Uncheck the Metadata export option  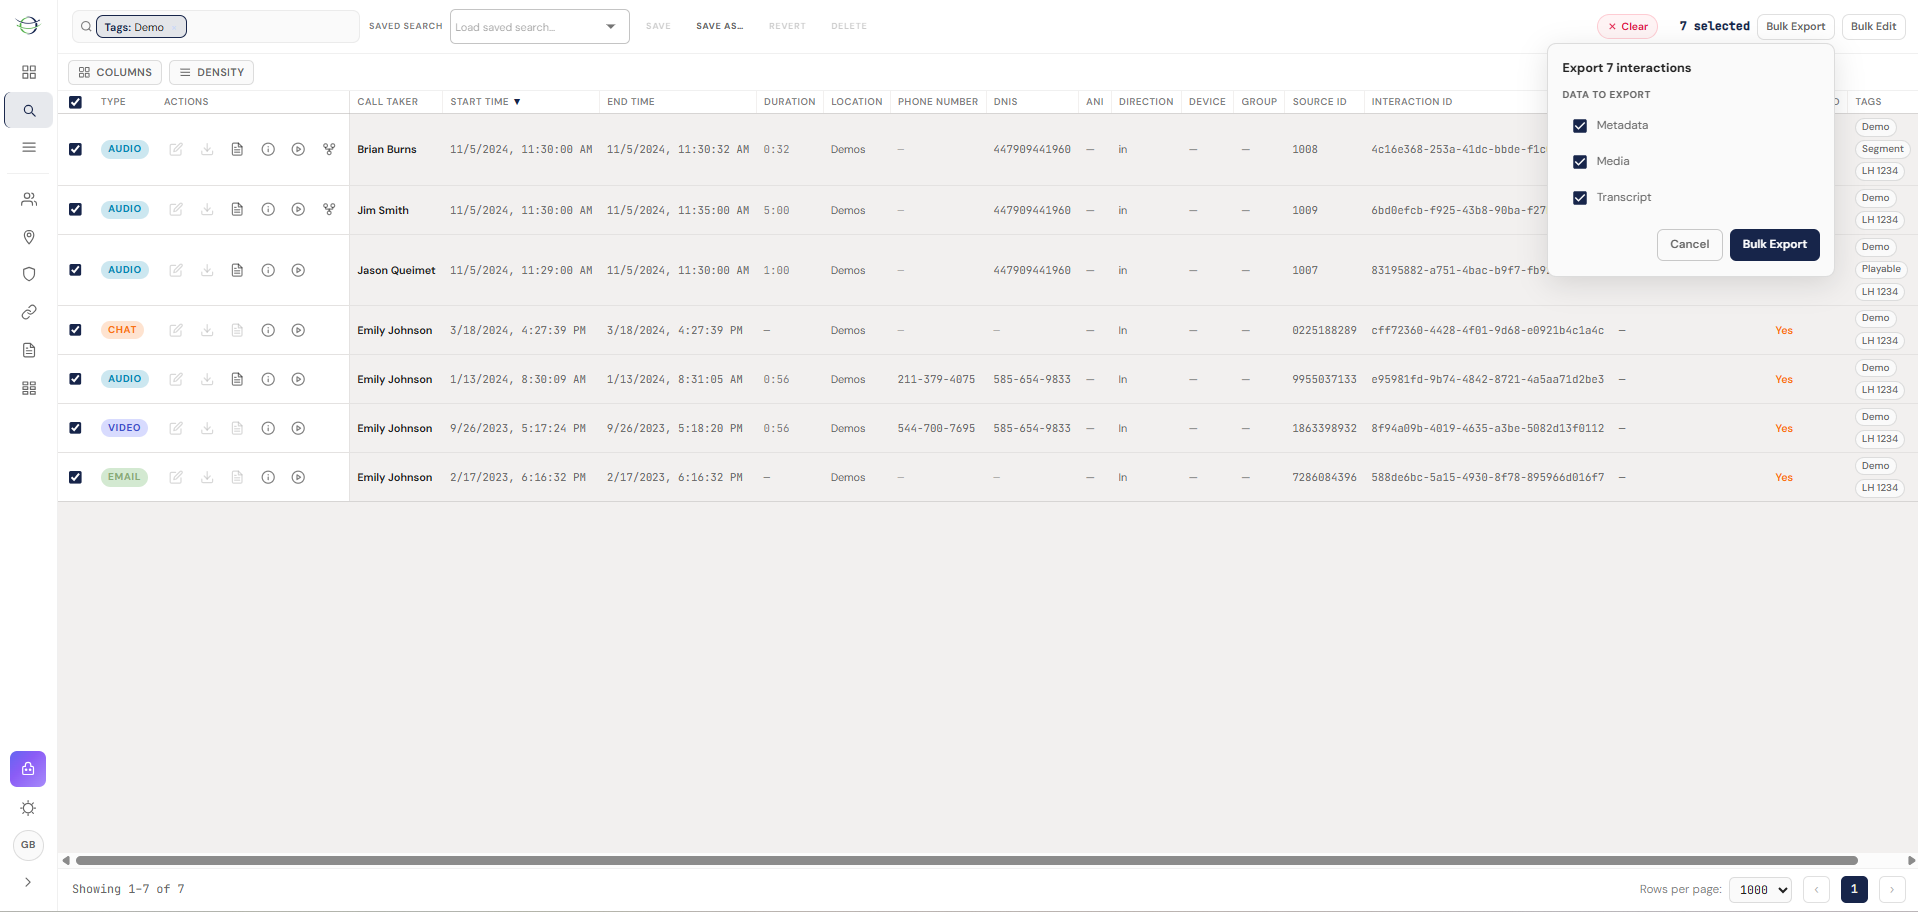(1580, 126)
